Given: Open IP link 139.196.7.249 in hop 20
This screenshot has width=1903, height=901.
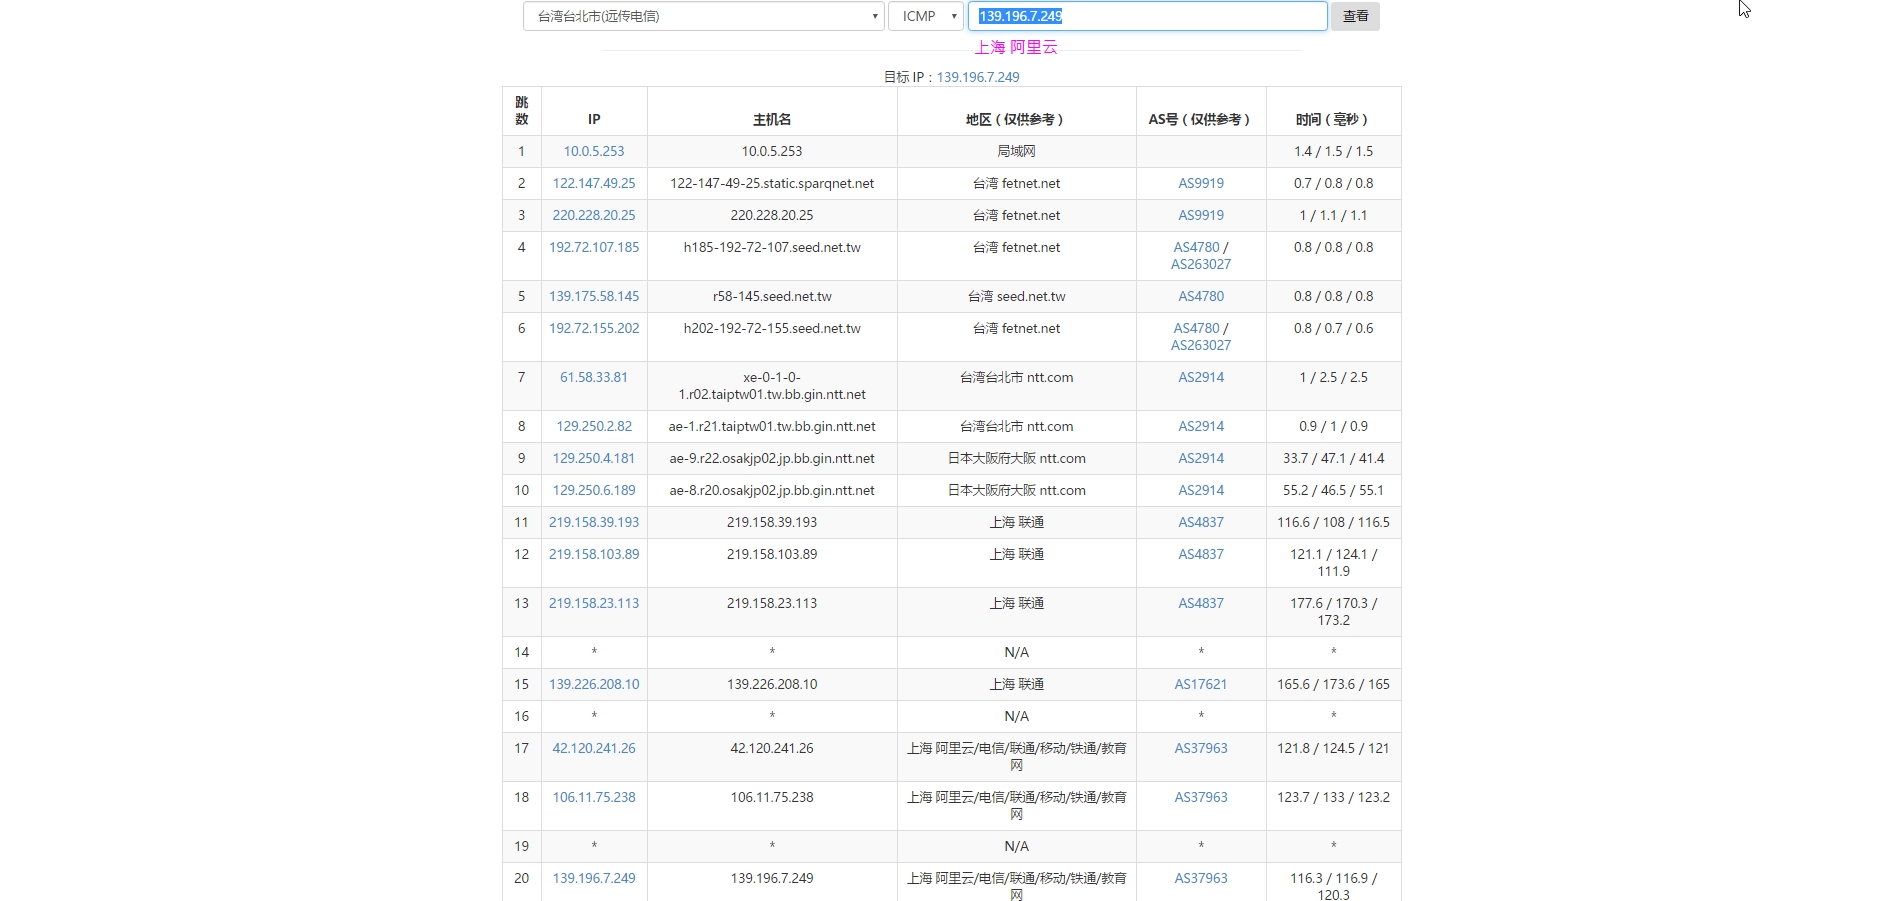Looking at the screenshot, I should click(594, 878).
